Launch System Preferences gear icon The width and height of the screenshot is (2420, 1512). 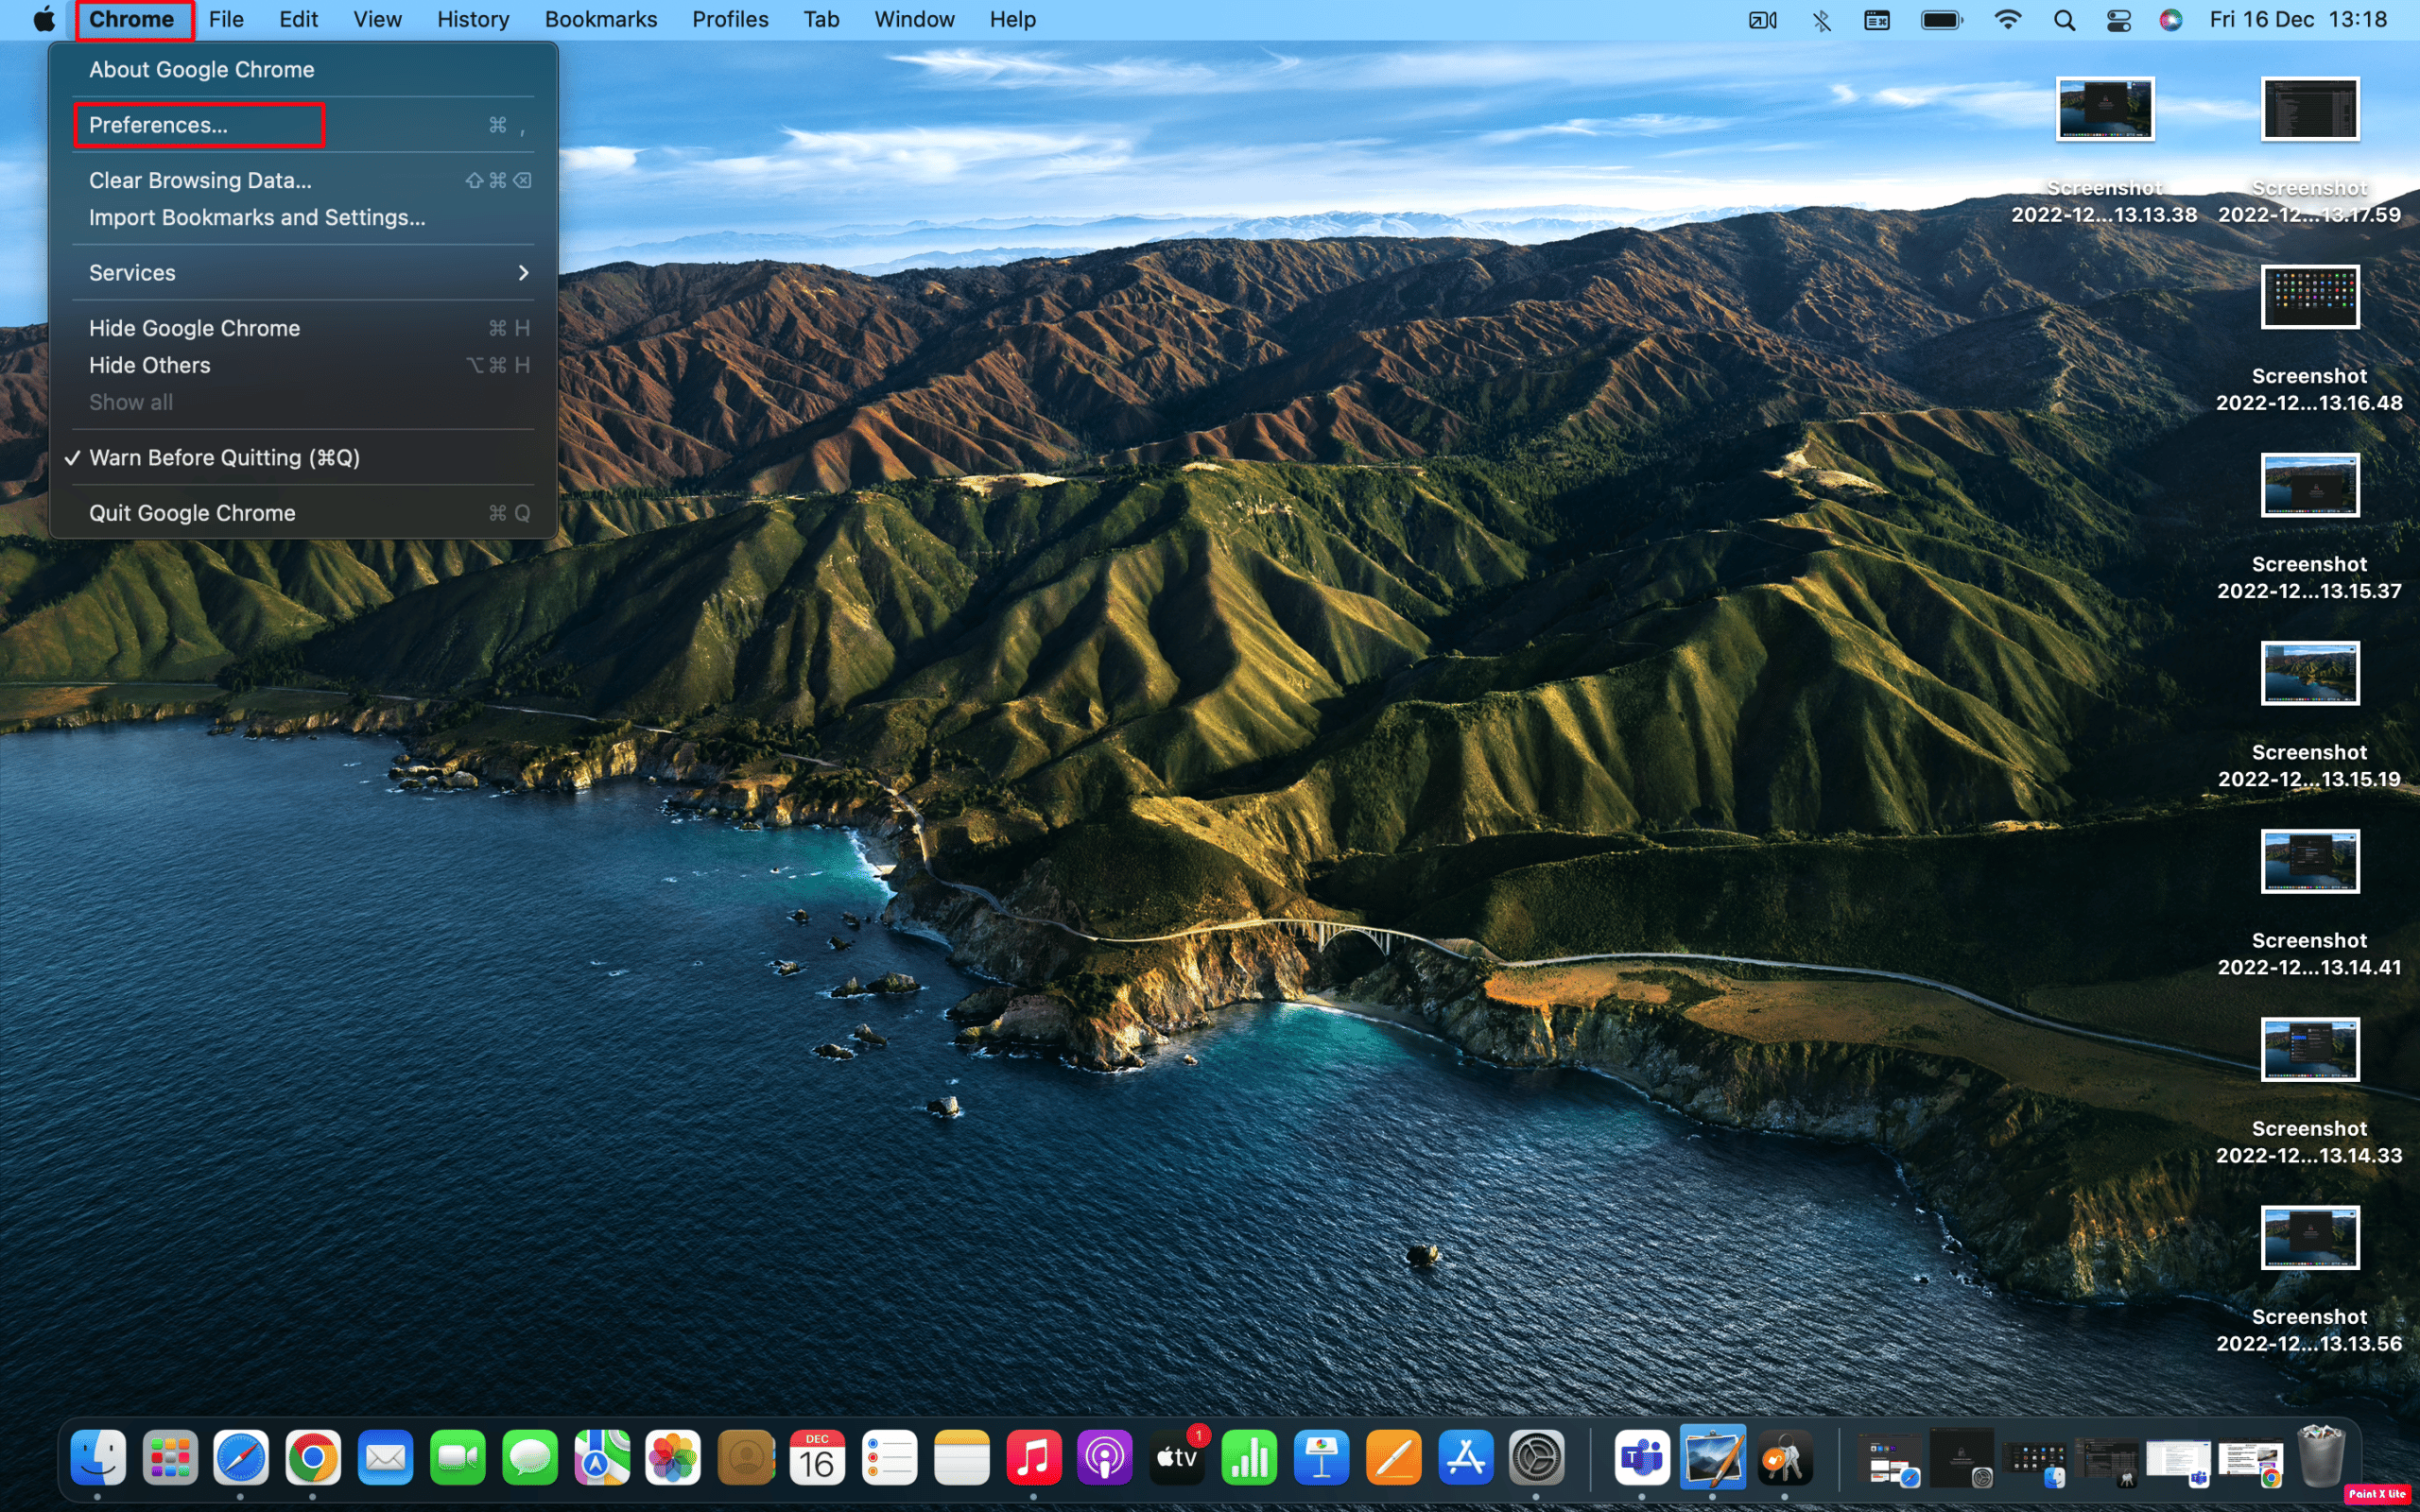click(x=1536, y=1459)
